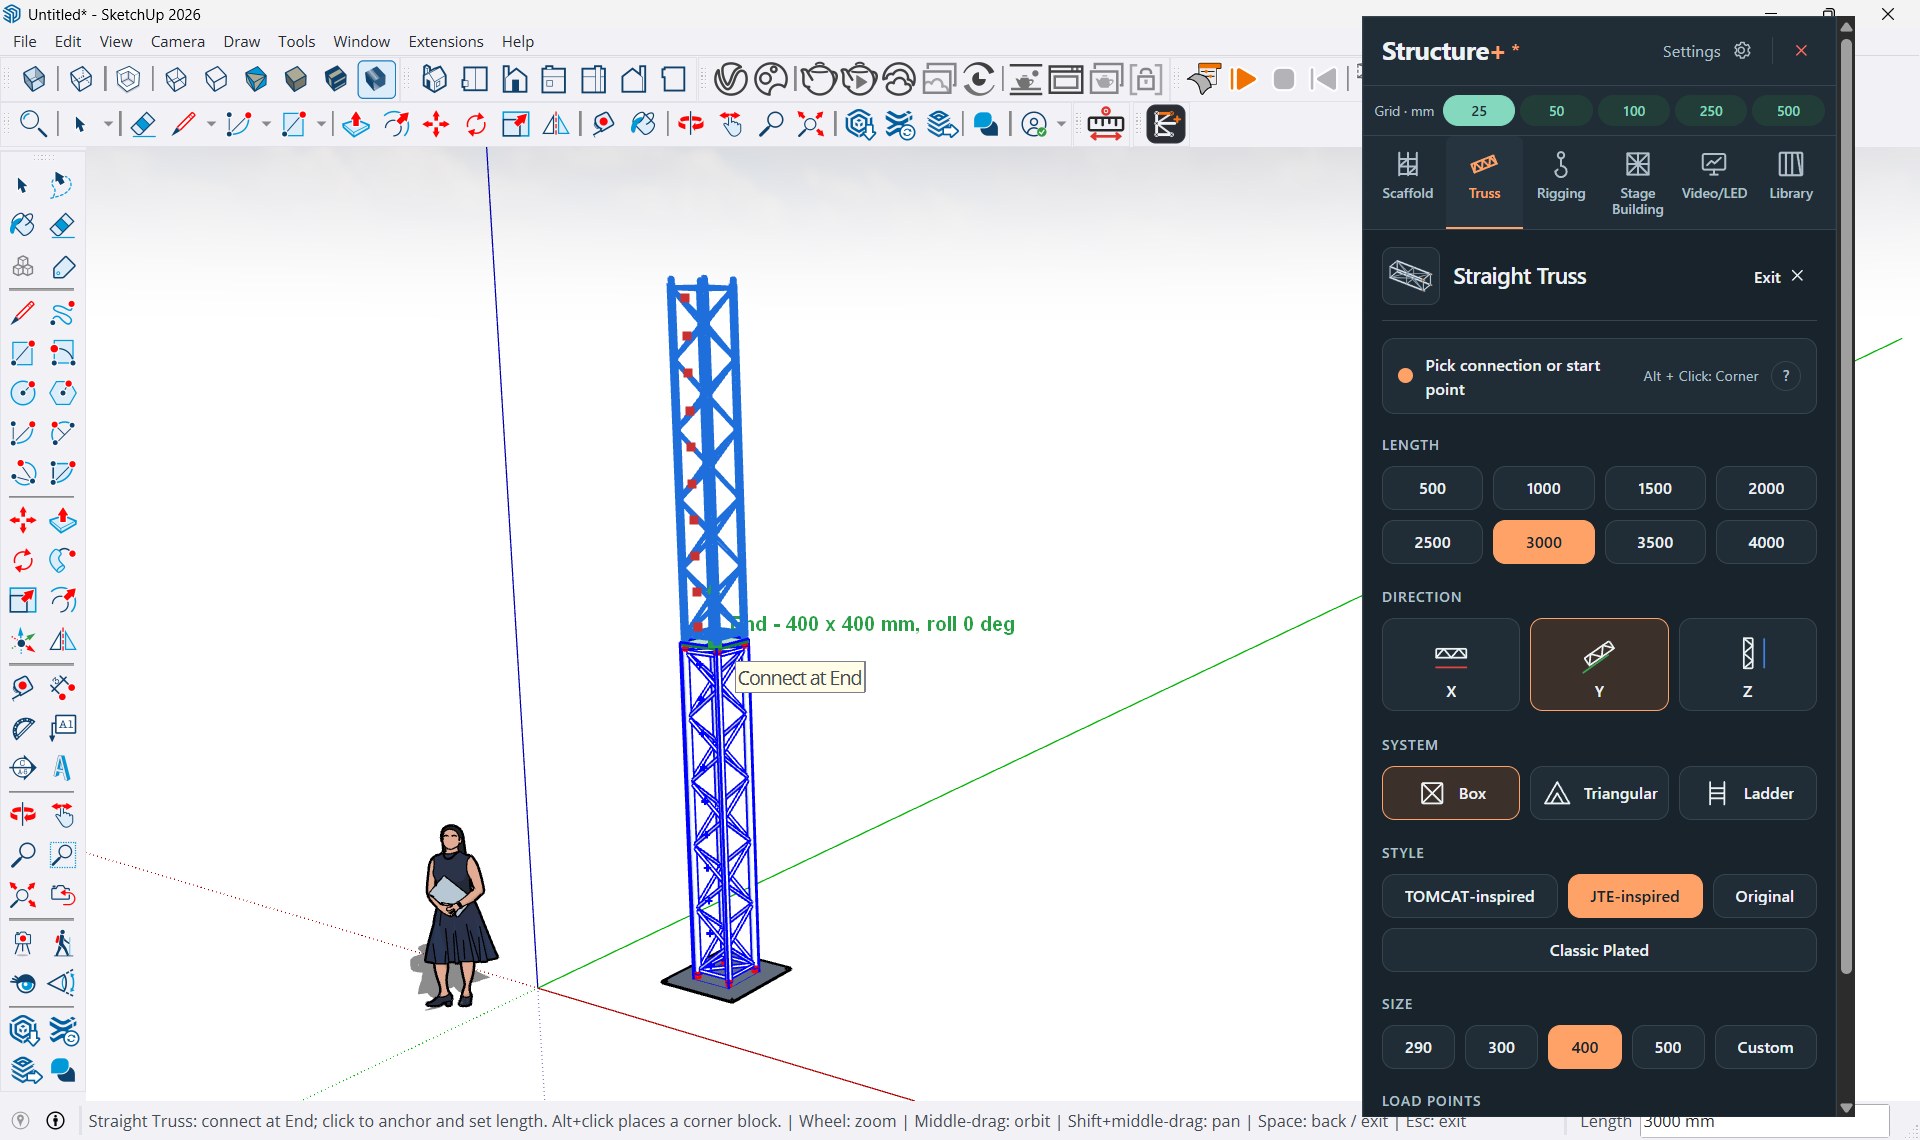Viewport: 1920px width, 1140px height.
Task: Switch to Stage Building tab
Action: (x=1637, y=183)
